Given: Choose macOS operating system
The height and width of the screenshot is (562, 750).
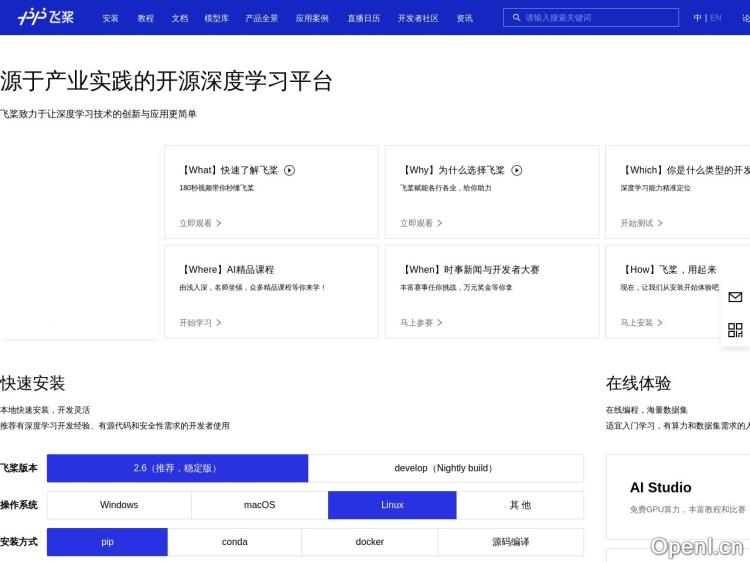Looking at the screenshot, I should [x=260, y=505].
